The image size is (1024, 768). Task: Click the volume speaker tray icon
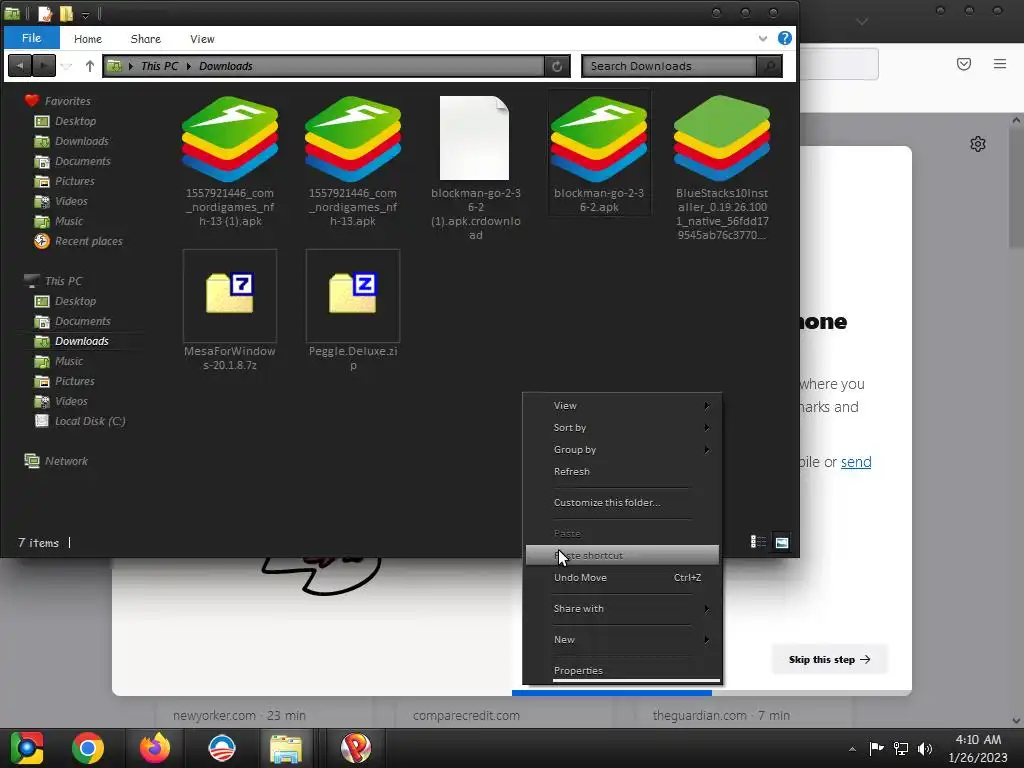pyautogui.click(x=924, y=748)
